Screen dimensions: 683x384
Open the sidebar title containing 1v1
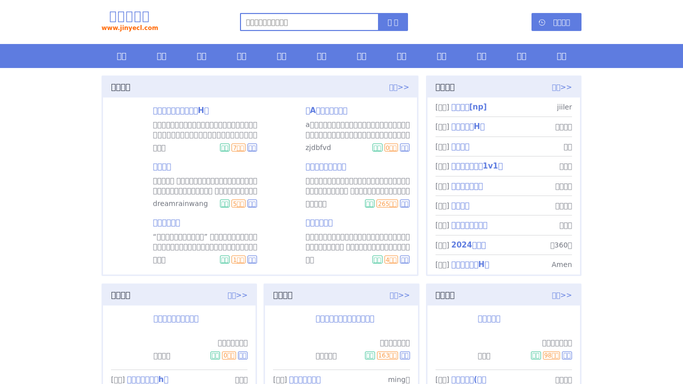click(477, 166)
